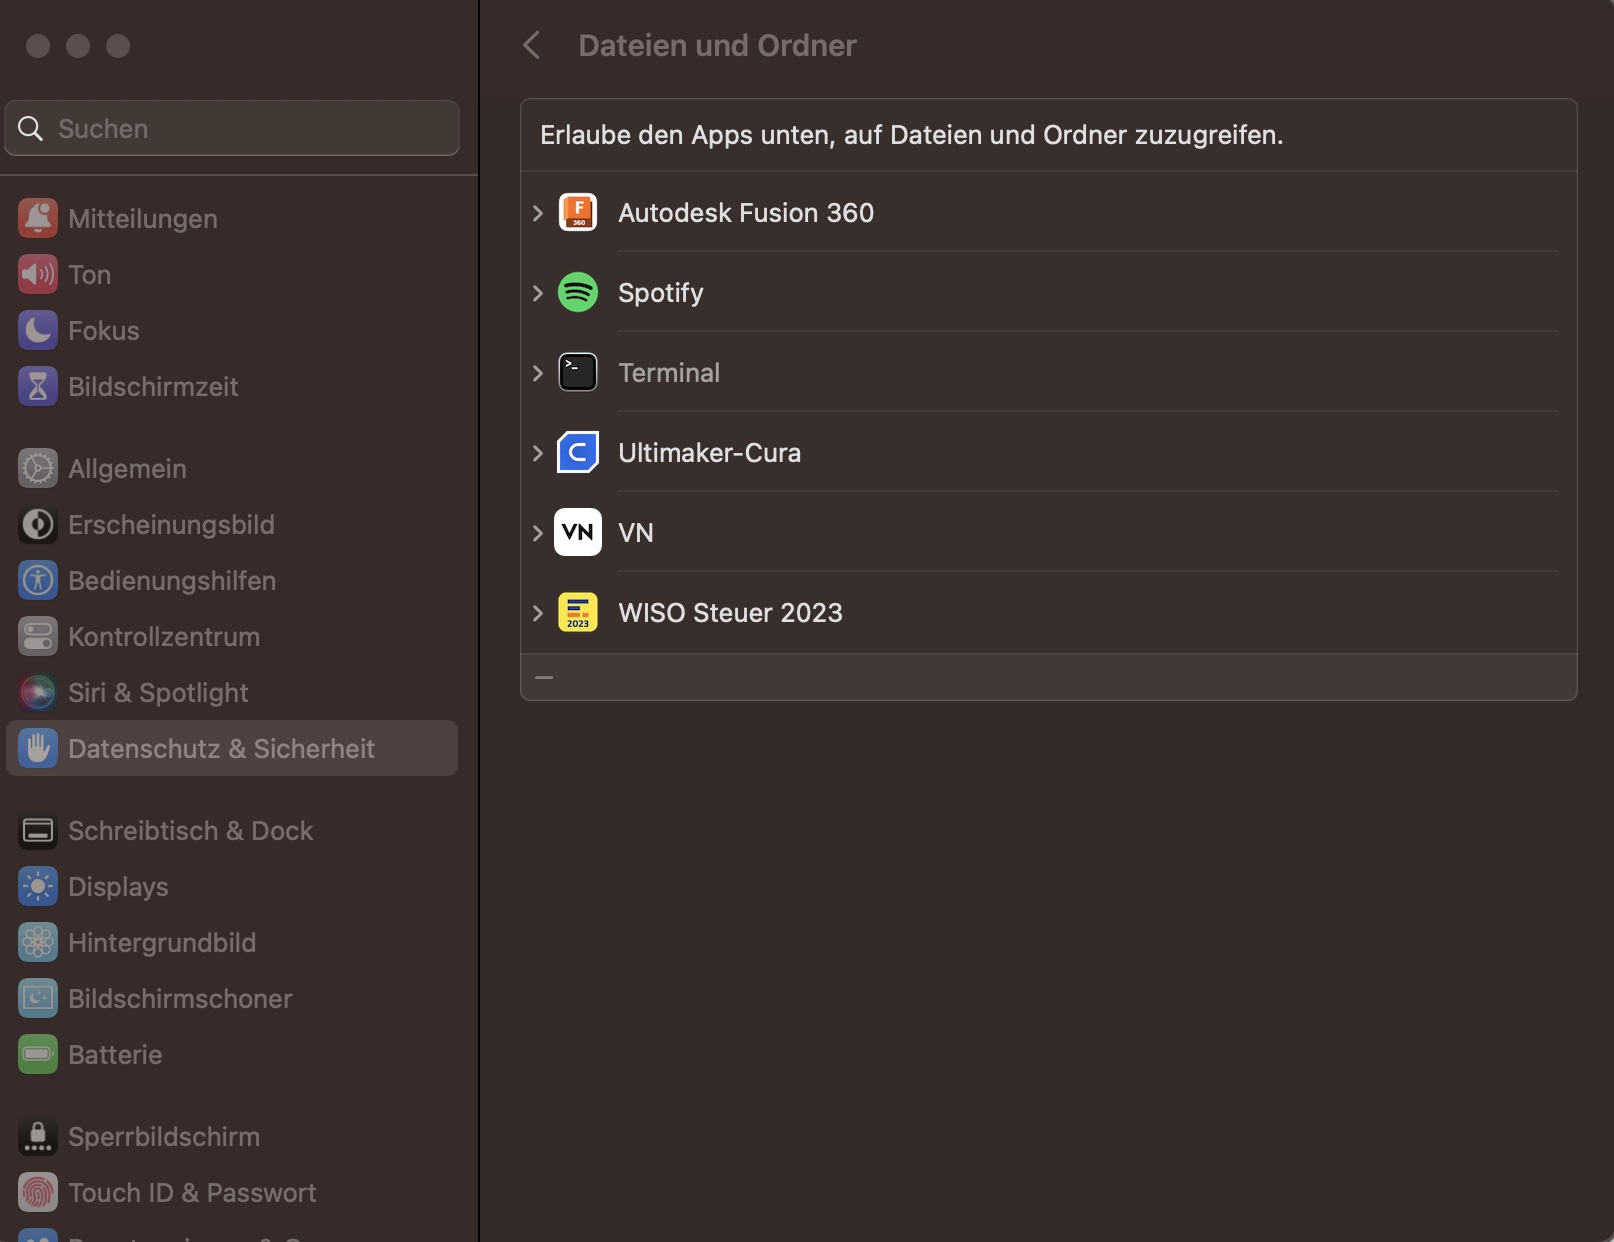
Task: Click the Displays sun icon
Action: [x=38, y=886]
